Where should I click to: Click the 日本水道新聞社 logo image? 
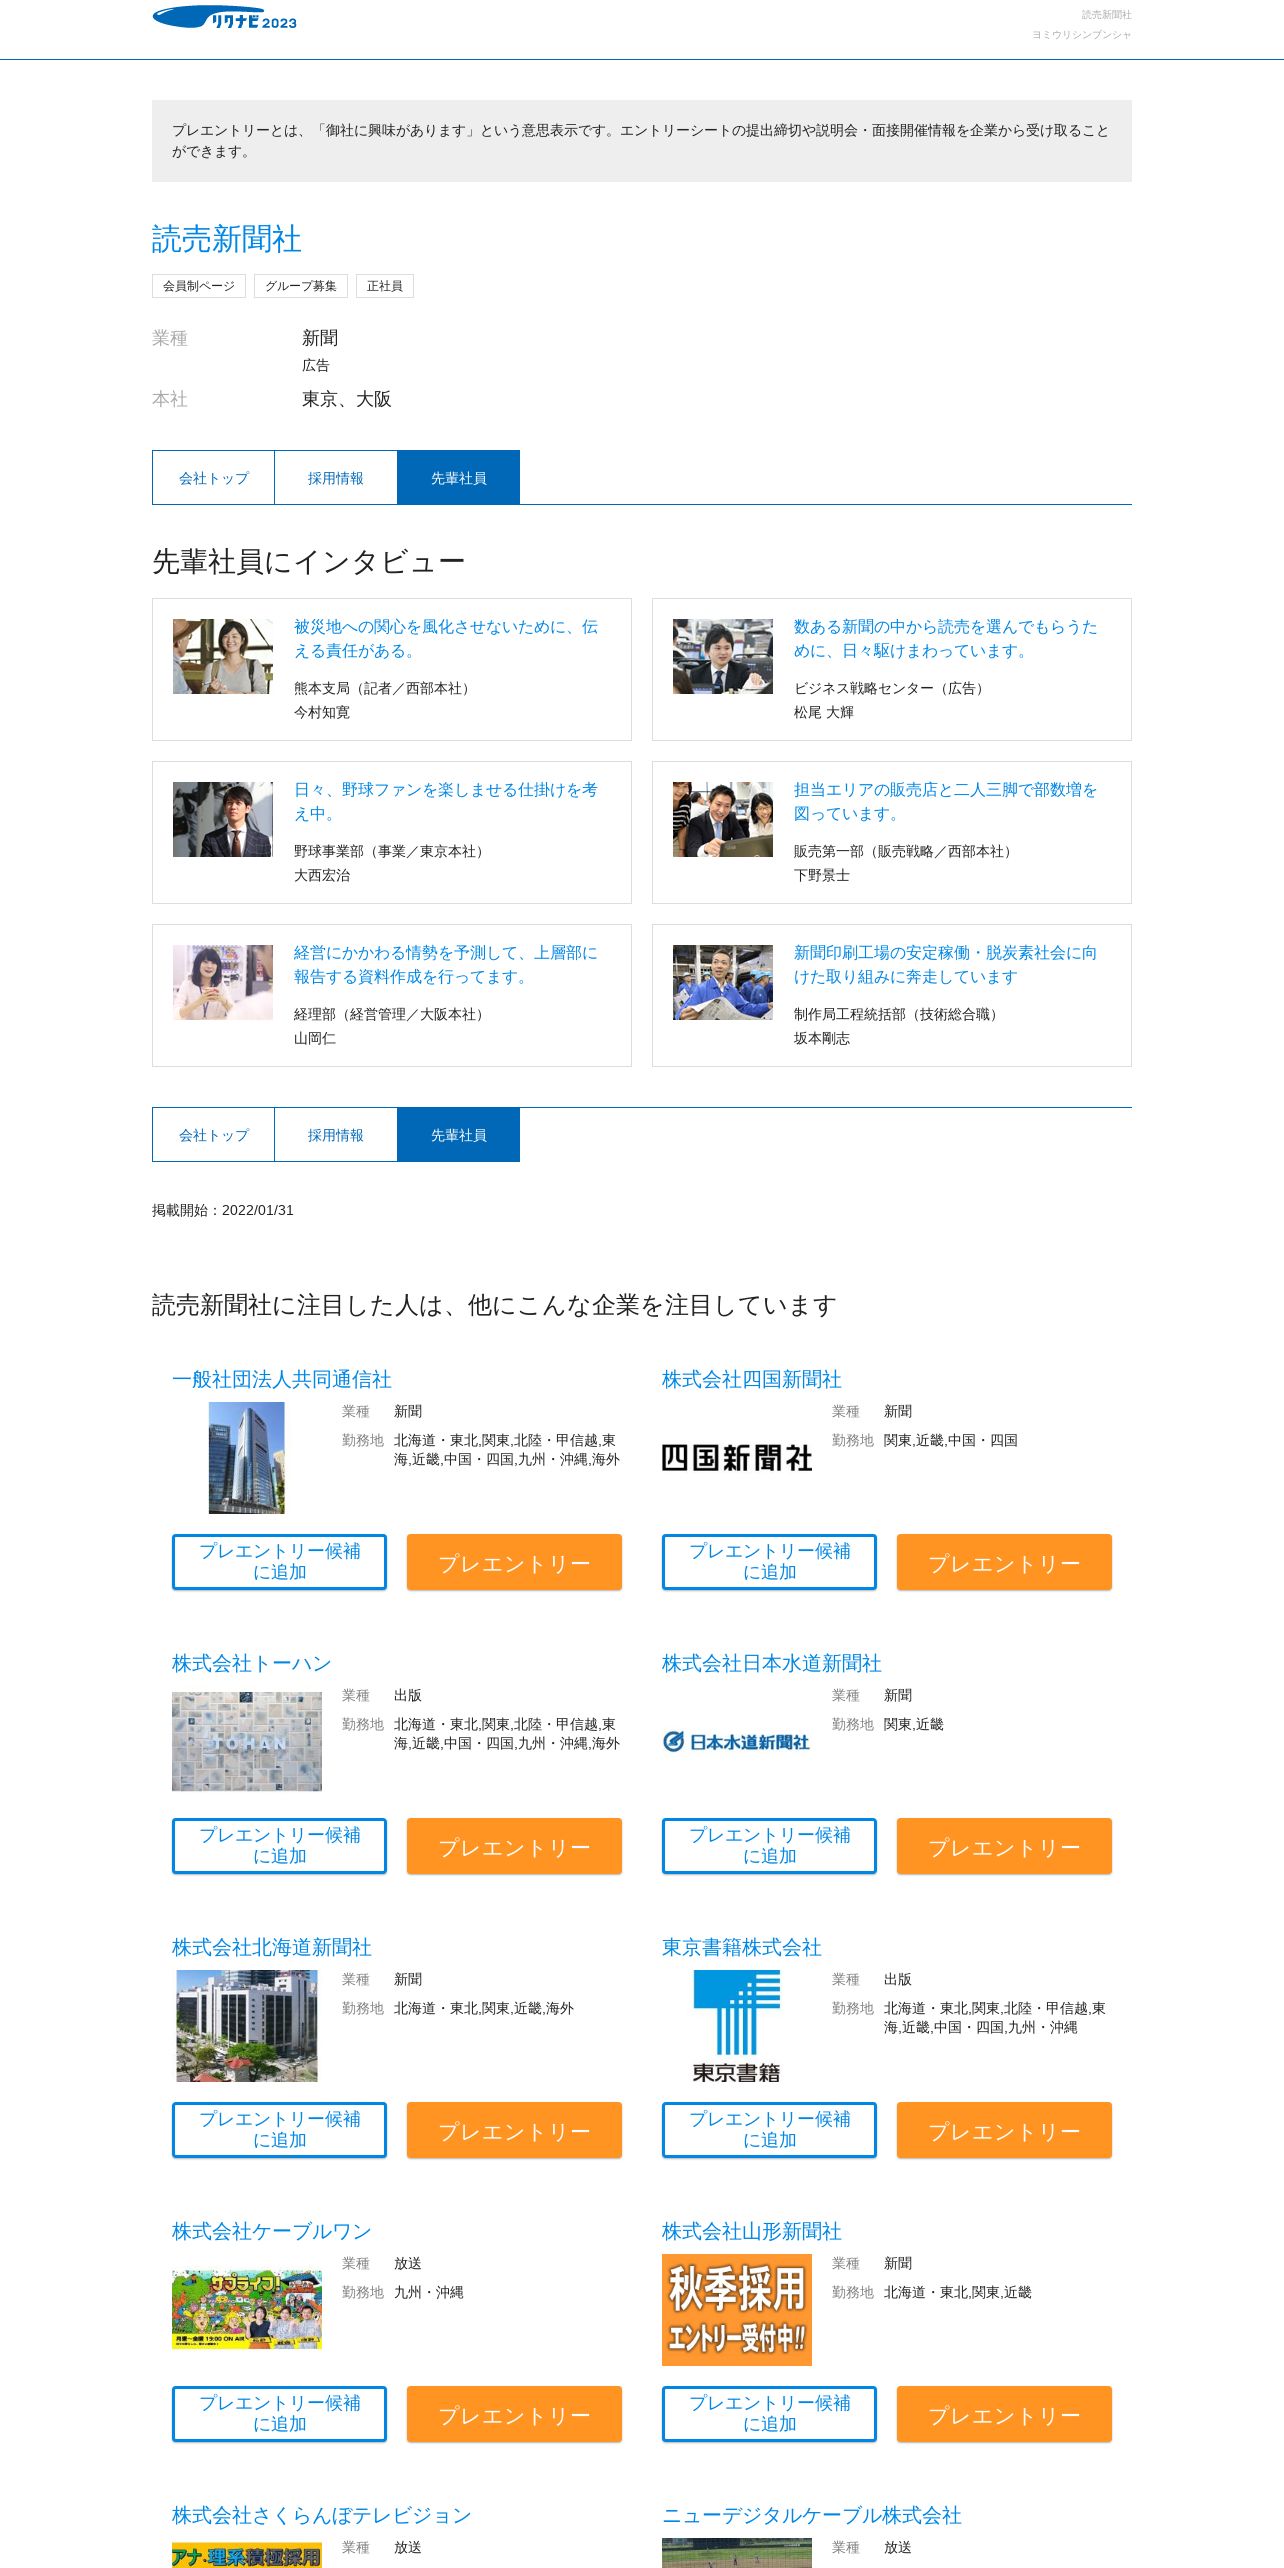[737, 1742]
